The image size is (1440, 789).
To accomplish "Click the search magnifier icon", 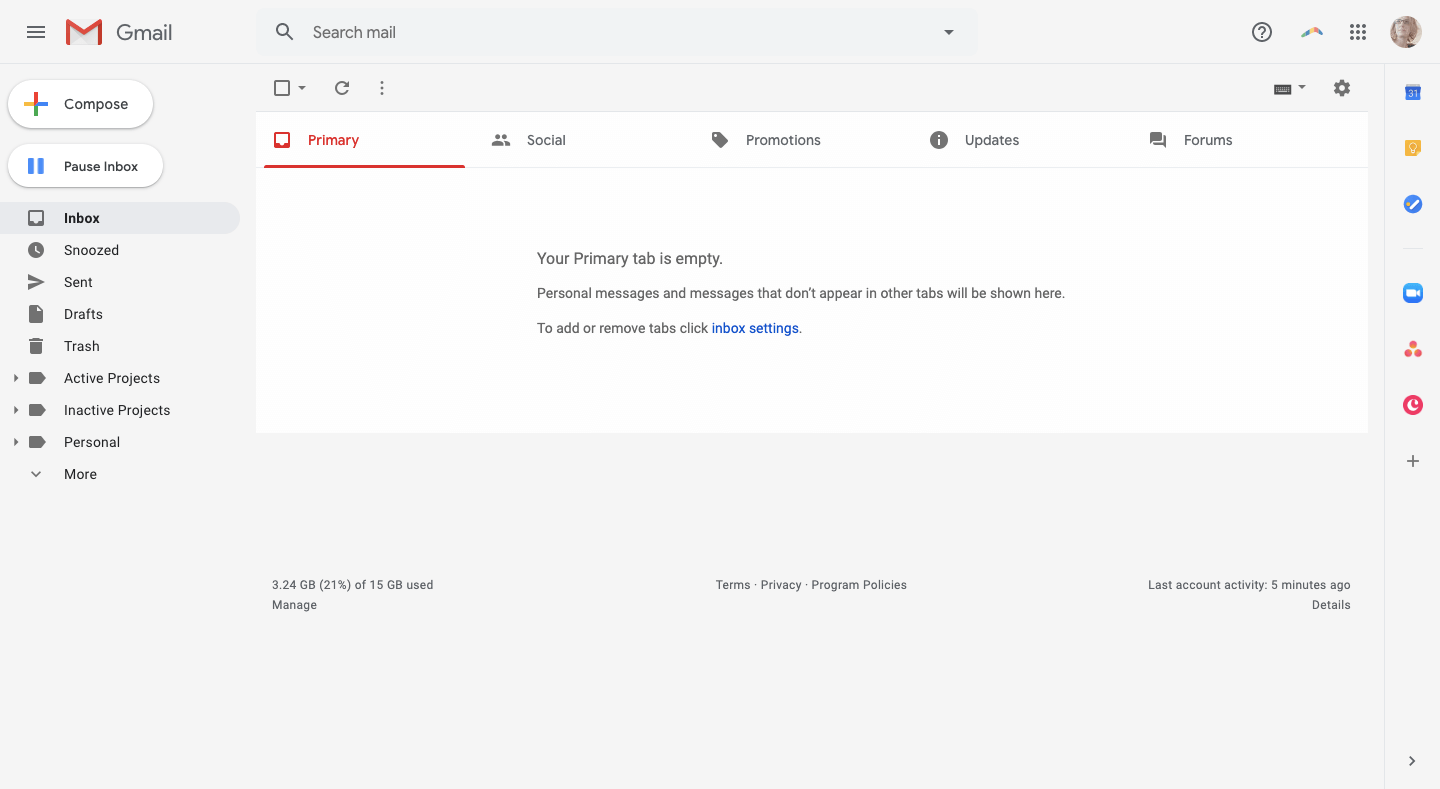I will coord(285,32).
